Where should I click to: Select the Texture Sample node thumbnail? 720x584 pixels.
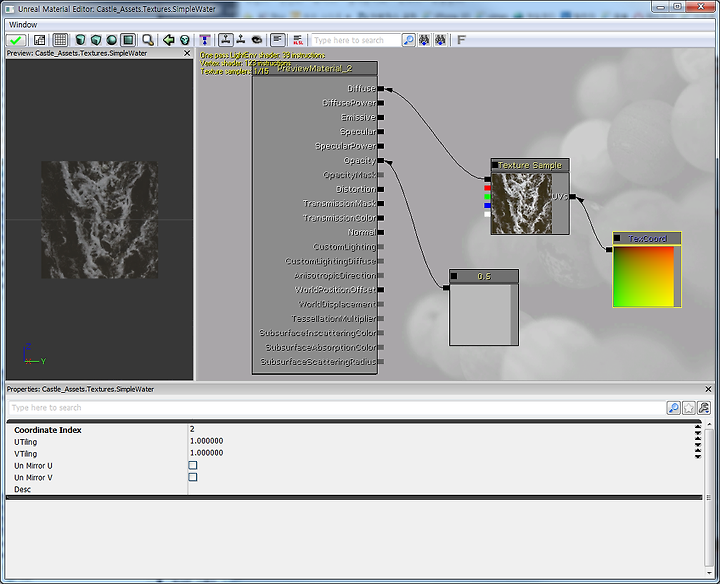522,203
